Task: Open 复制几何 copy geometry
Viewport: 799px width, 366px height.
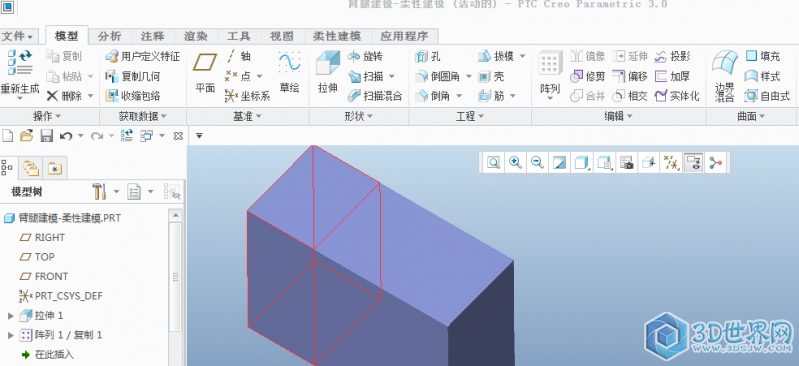Action: point(132,76)
